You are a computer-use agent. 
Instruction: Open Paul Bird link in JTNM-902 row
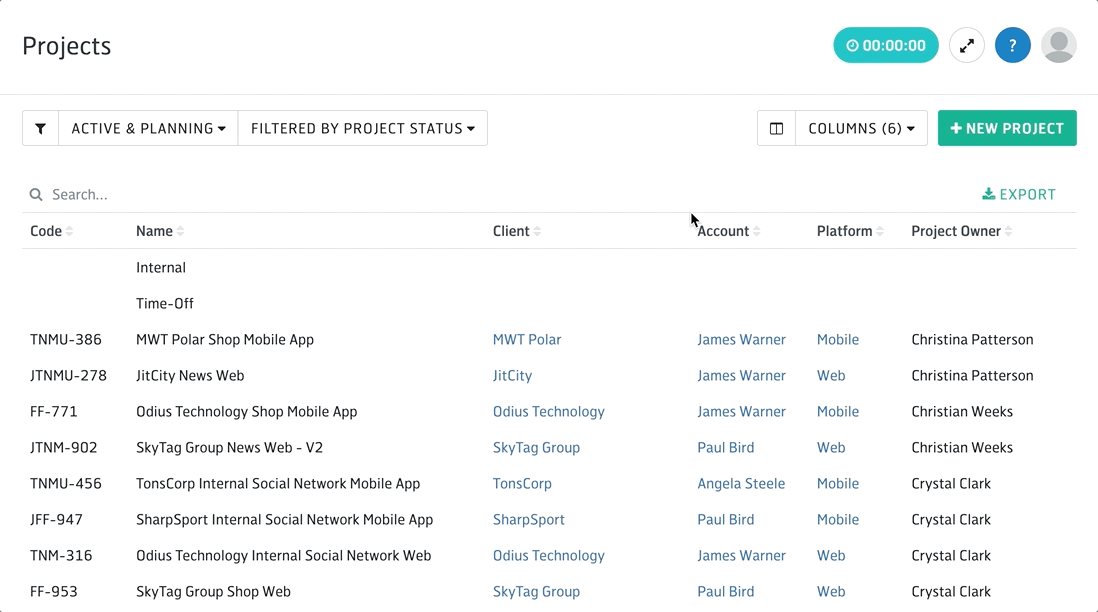[725, 447]
